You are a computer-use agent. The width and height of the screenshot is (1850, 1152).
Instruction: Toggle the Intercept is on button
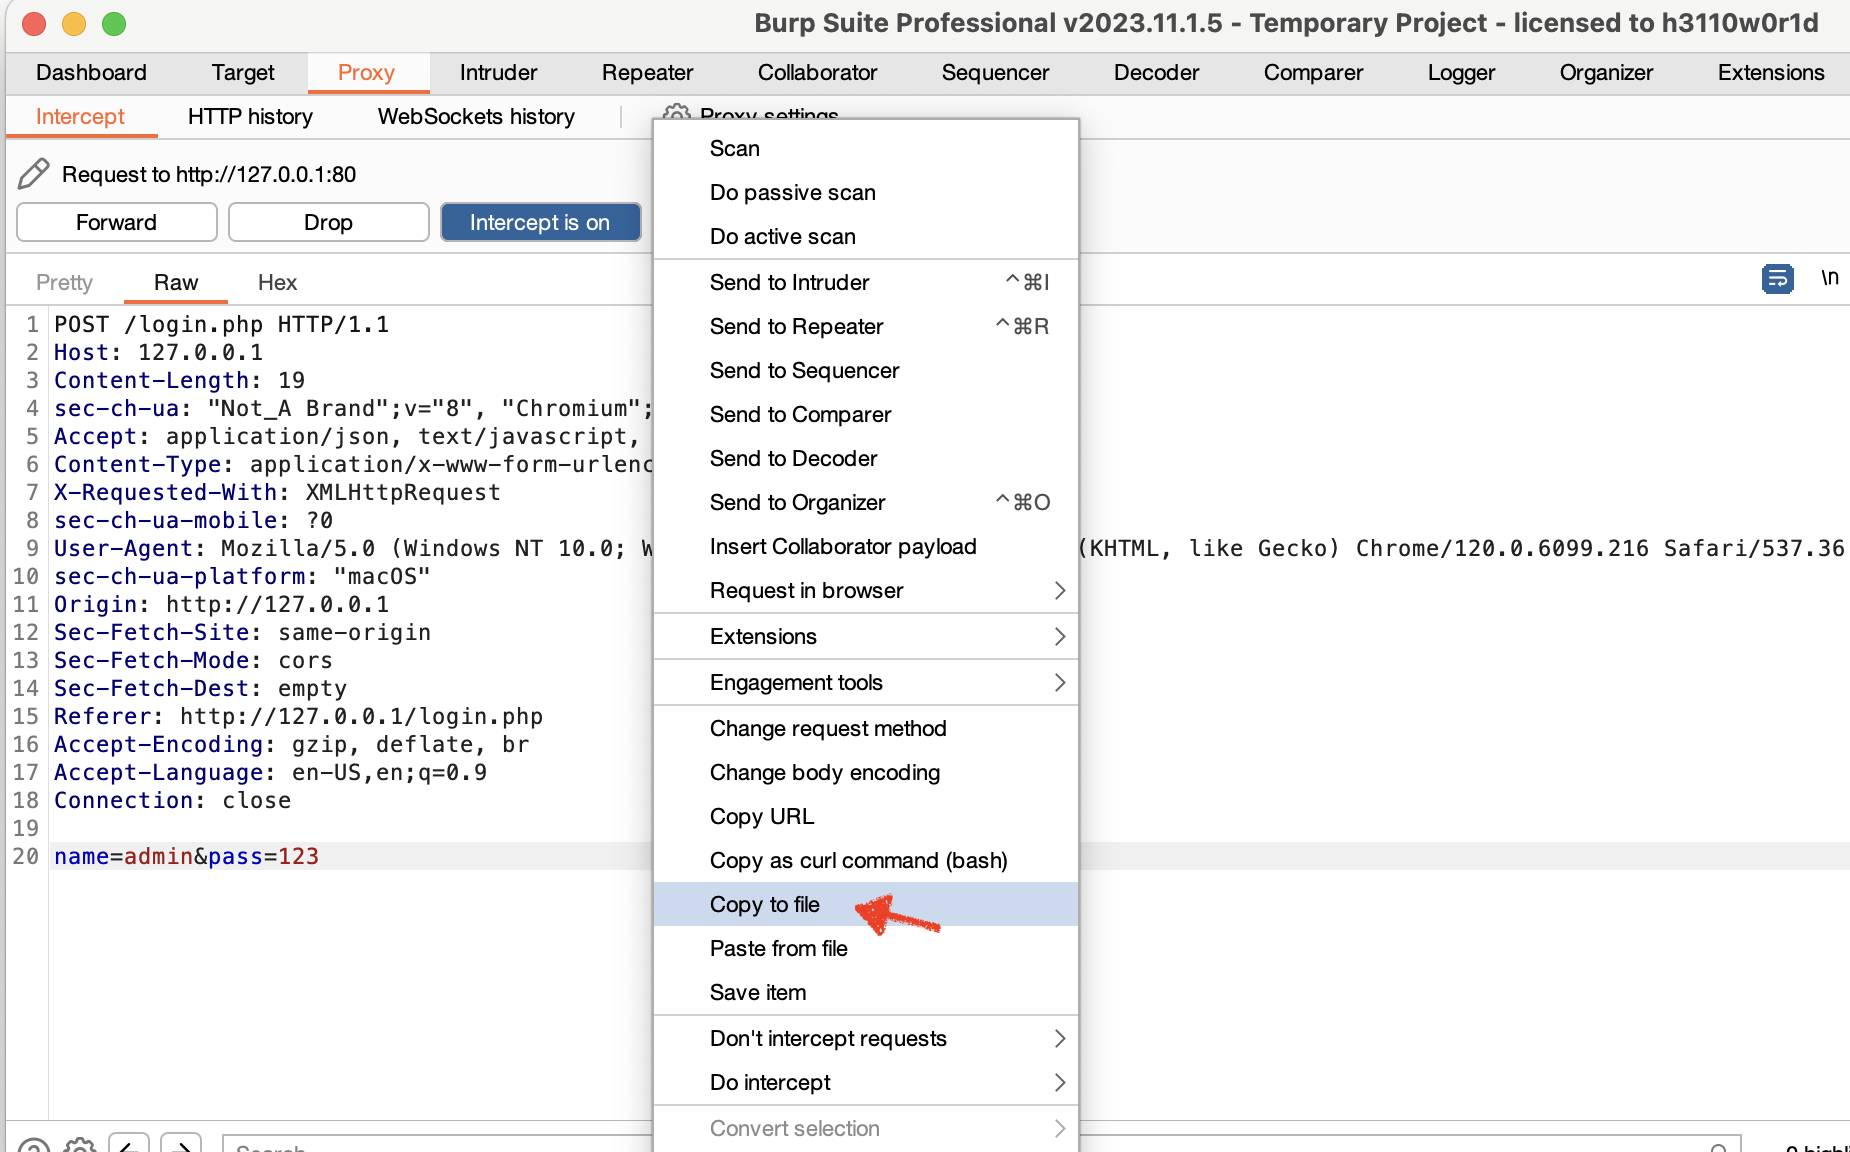[540, 222]
